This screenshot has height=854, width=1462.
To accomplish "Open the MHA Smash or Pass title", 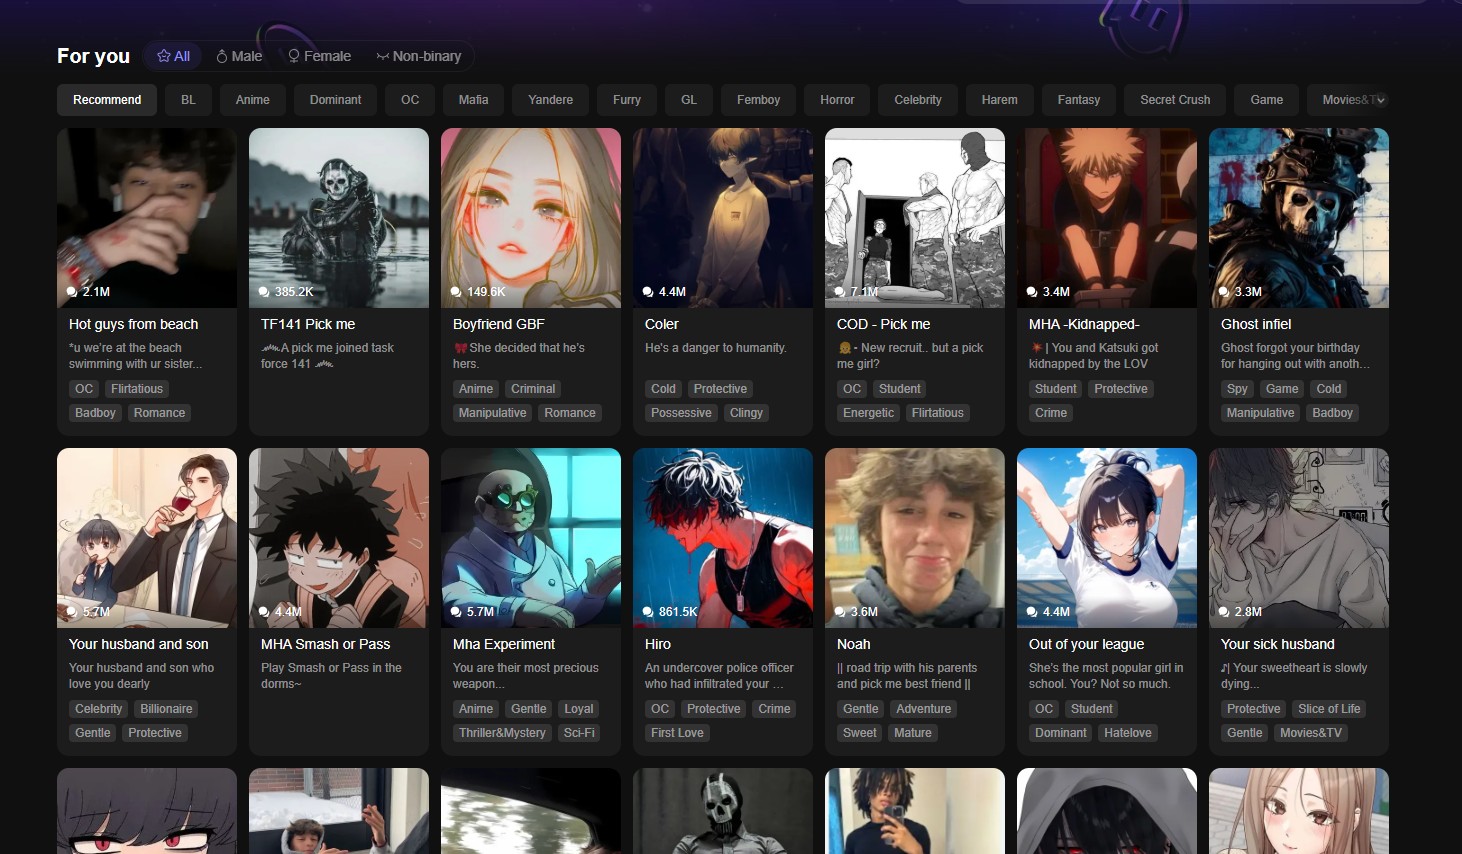I will pos(325,644).
